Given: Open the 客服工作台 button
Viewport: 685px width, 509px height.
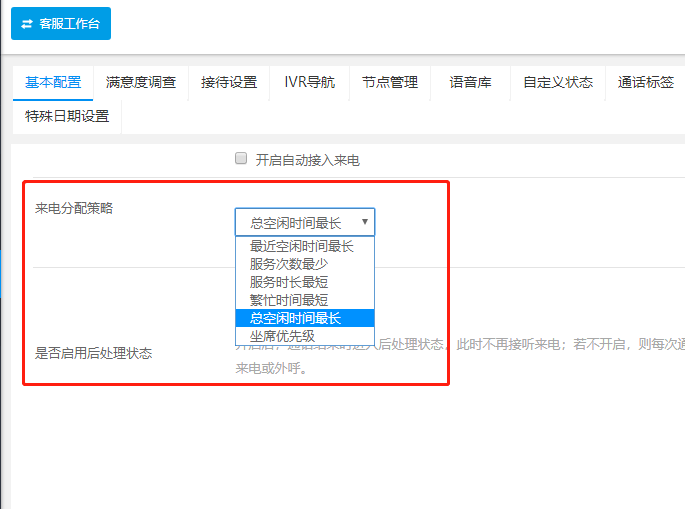Looking at the screenshot, I should point(61,23).
